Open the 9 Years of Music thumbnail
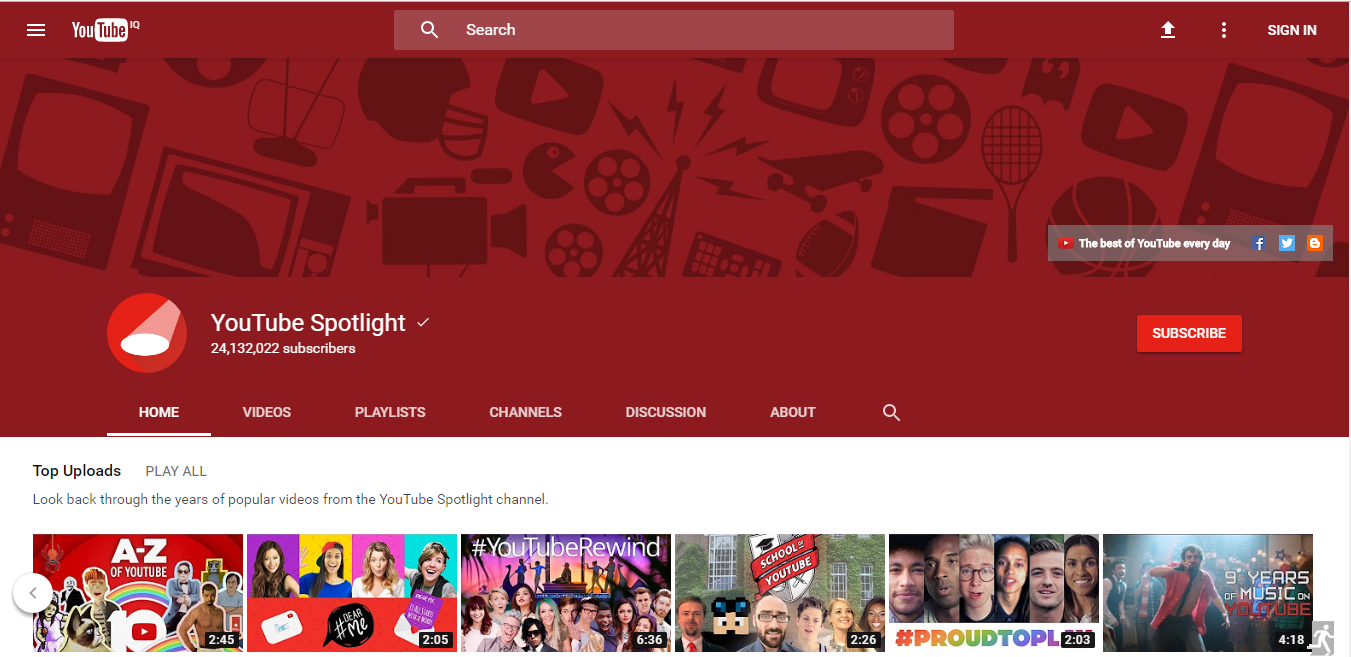This screenshot has width=1351, height=657. pyautogui.click(x=1208, y=593)
